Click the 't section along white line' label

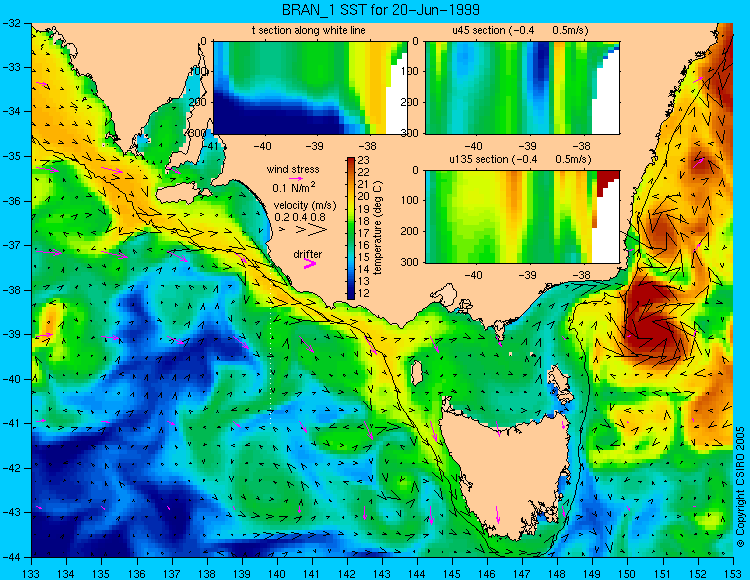[309, 31]
